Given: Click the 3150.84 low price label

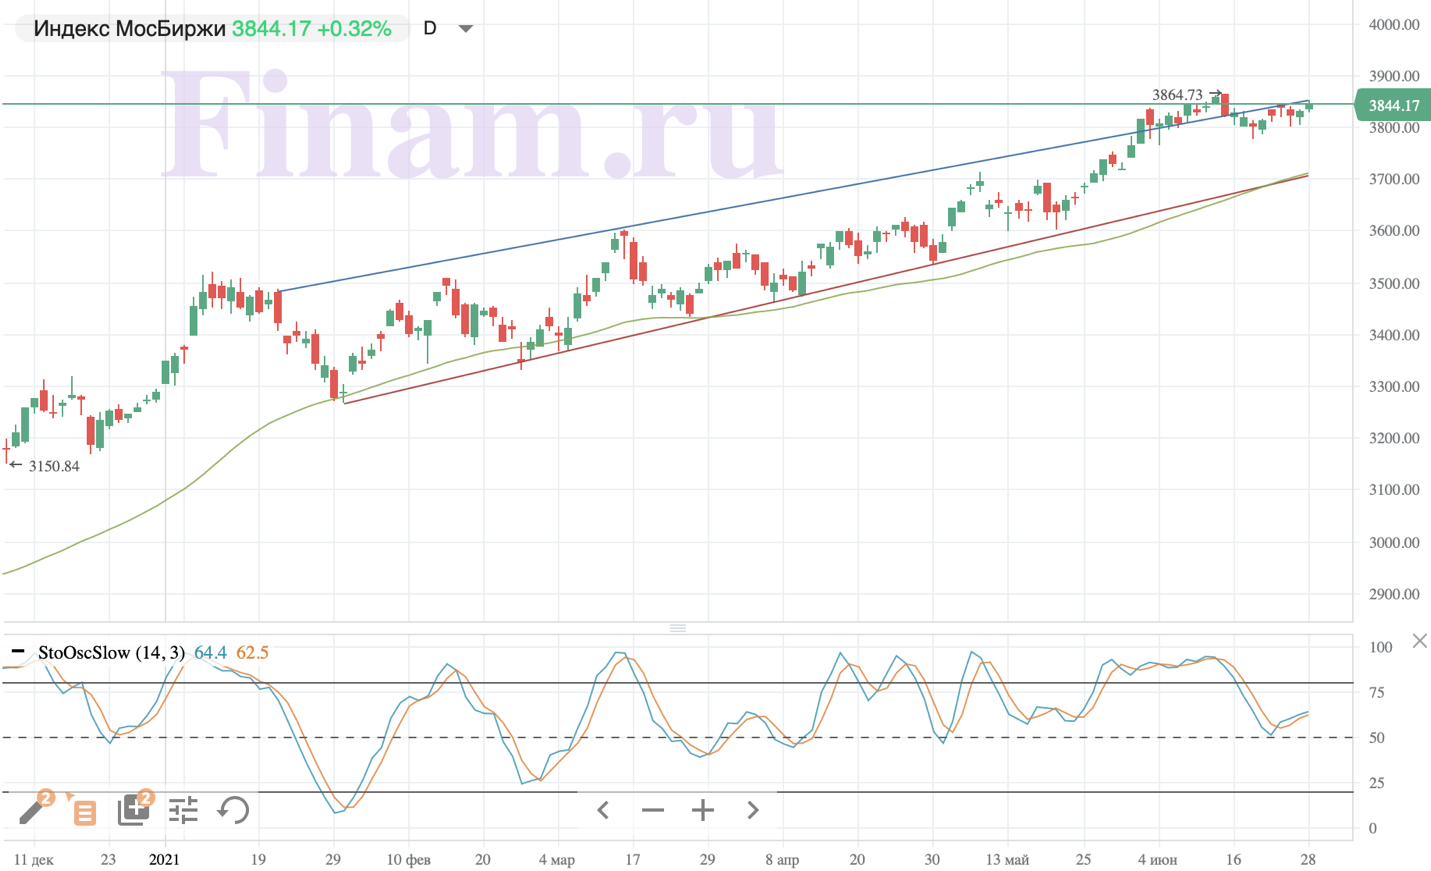Looking at the screenshot, I should pyautogui.click(x=54, y=466).
